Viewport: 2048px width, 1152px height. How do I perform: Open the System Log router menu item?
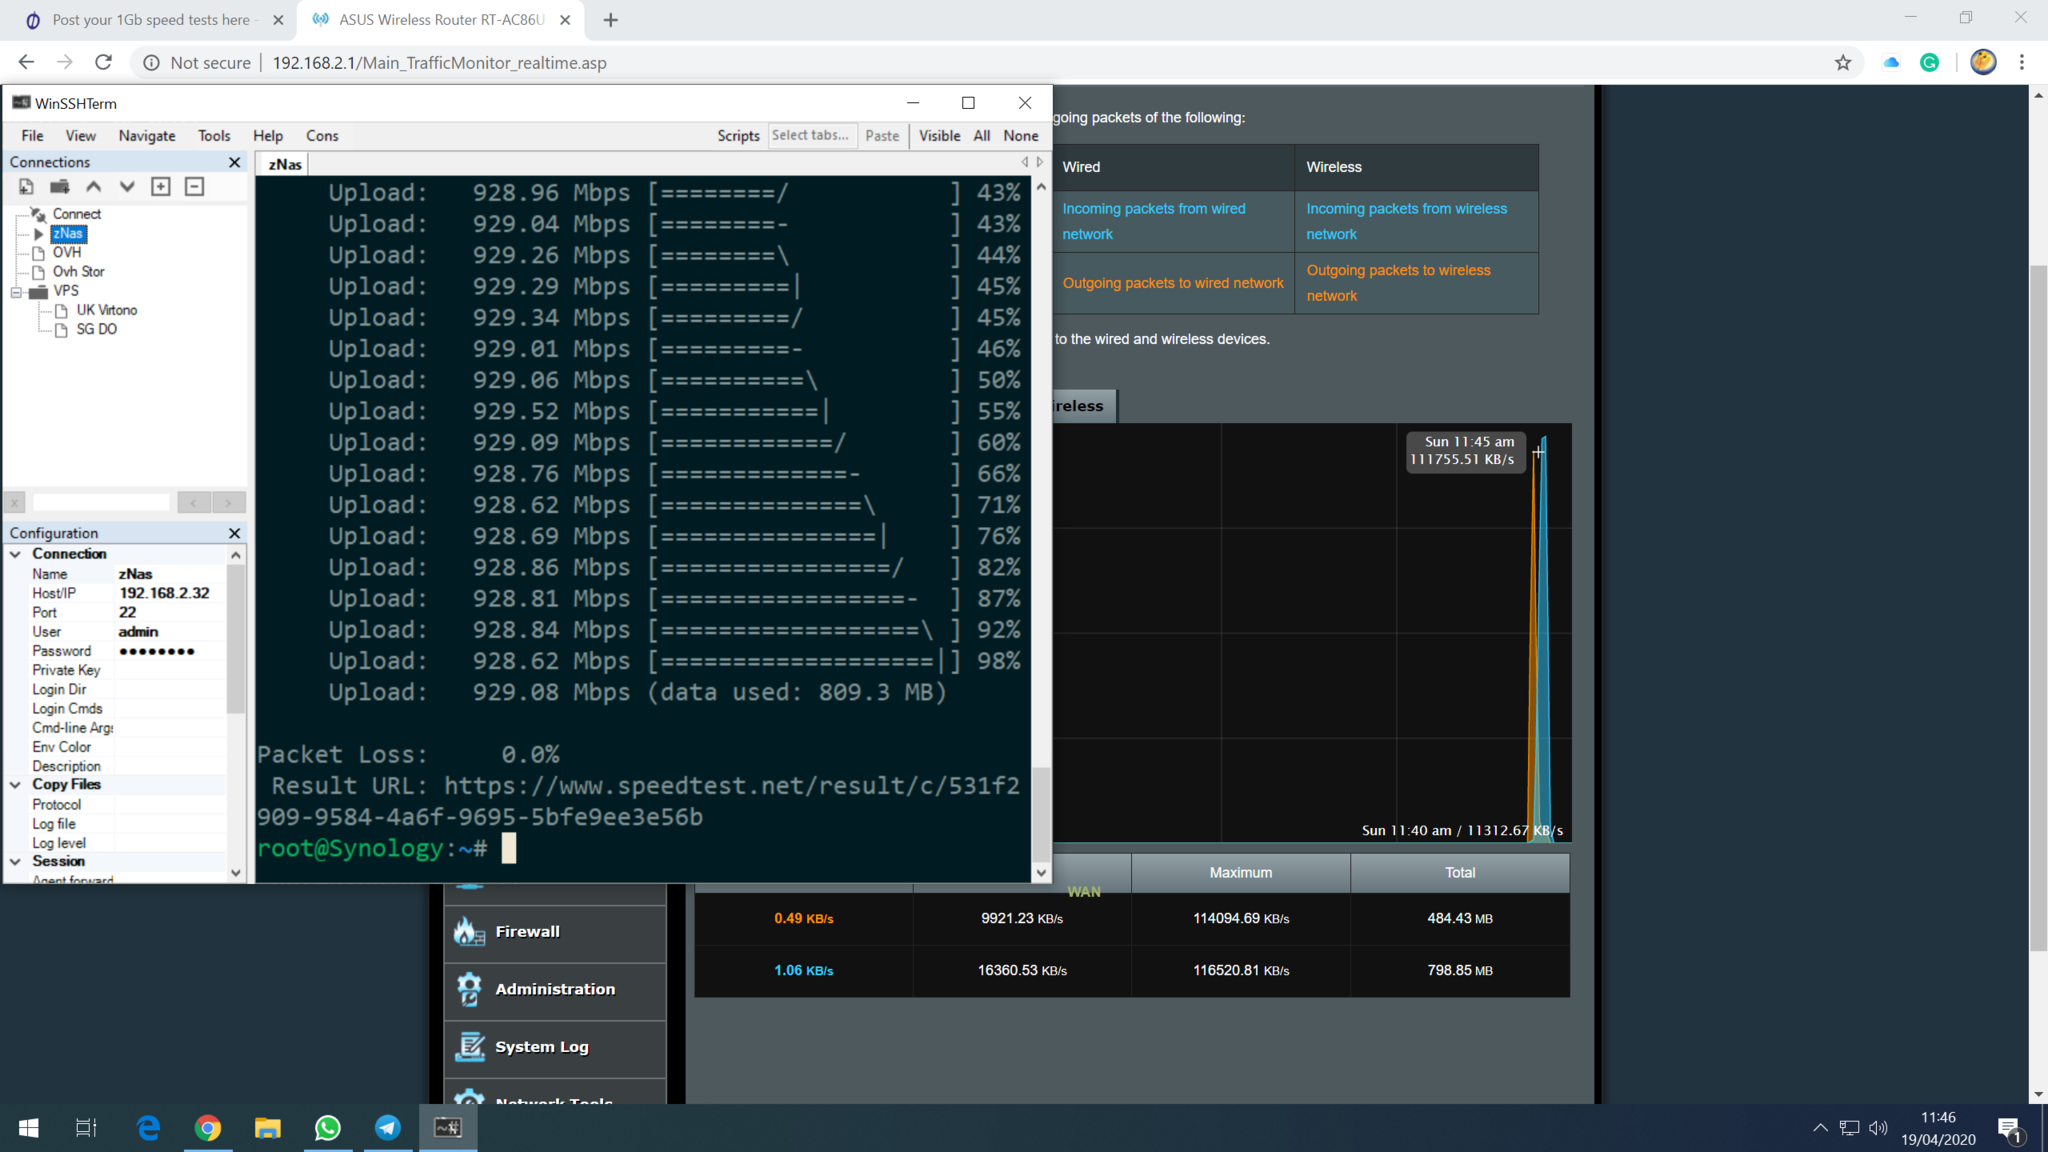coord(556,1047)
